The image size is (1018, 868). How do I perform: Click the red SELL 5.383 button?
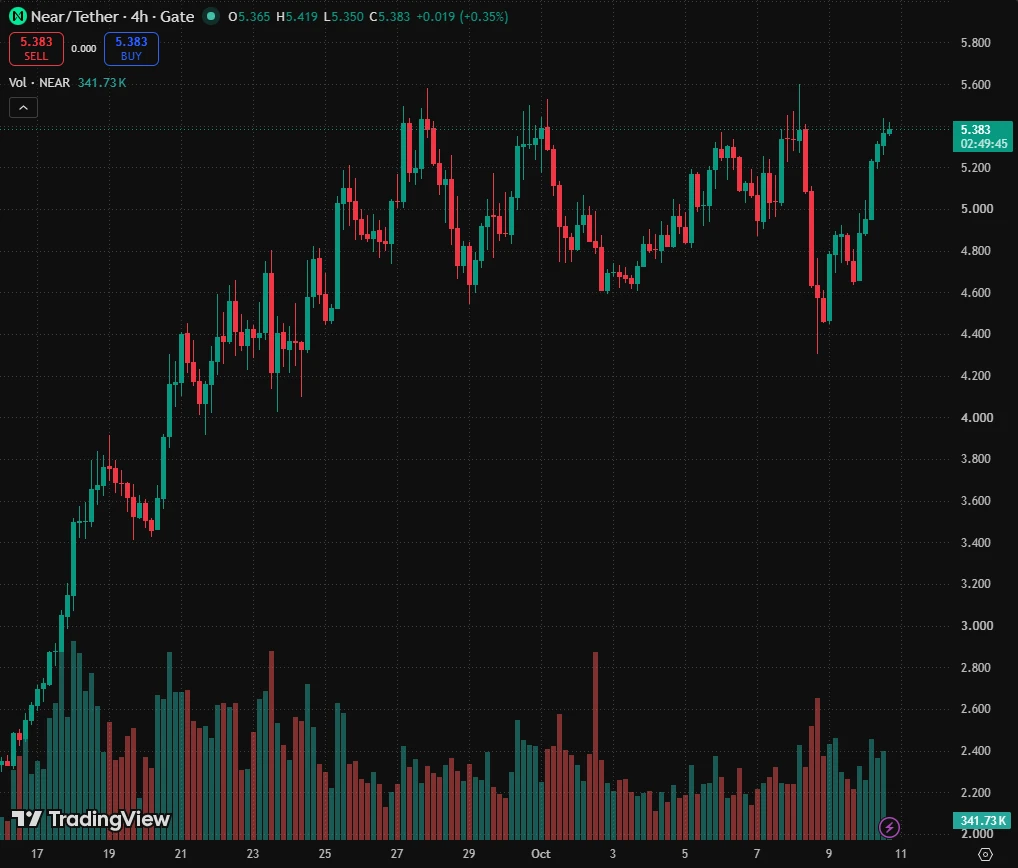[x=36, y=49]
